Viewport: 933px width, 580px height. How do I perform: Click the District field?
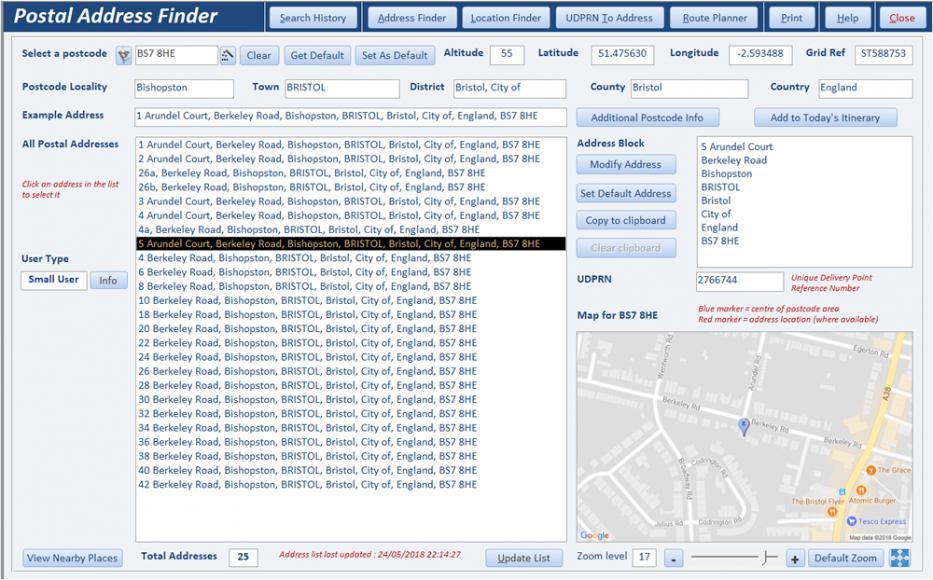point(510,88)
